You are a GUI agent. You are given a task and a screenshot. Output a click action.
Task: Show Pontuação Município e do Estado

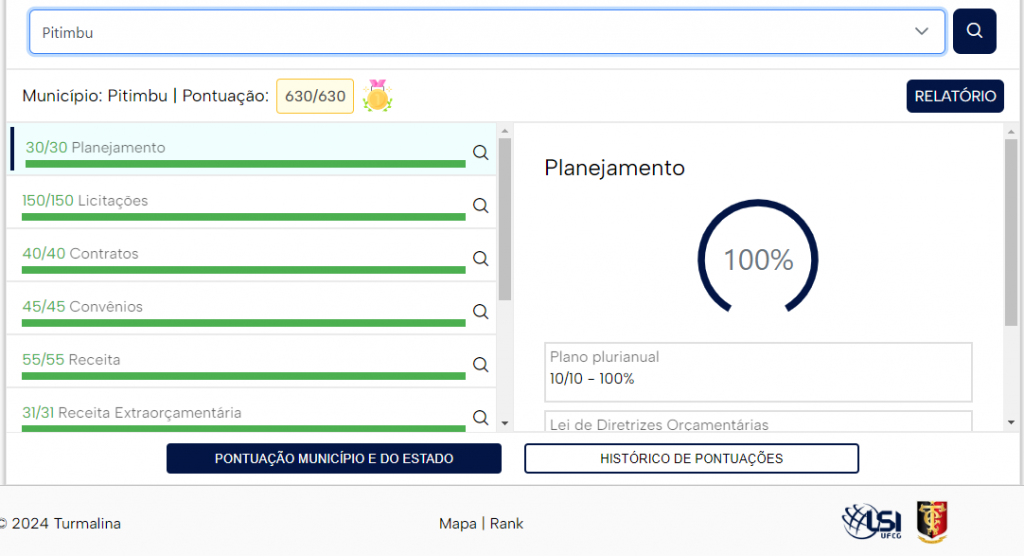coord(334,458)
